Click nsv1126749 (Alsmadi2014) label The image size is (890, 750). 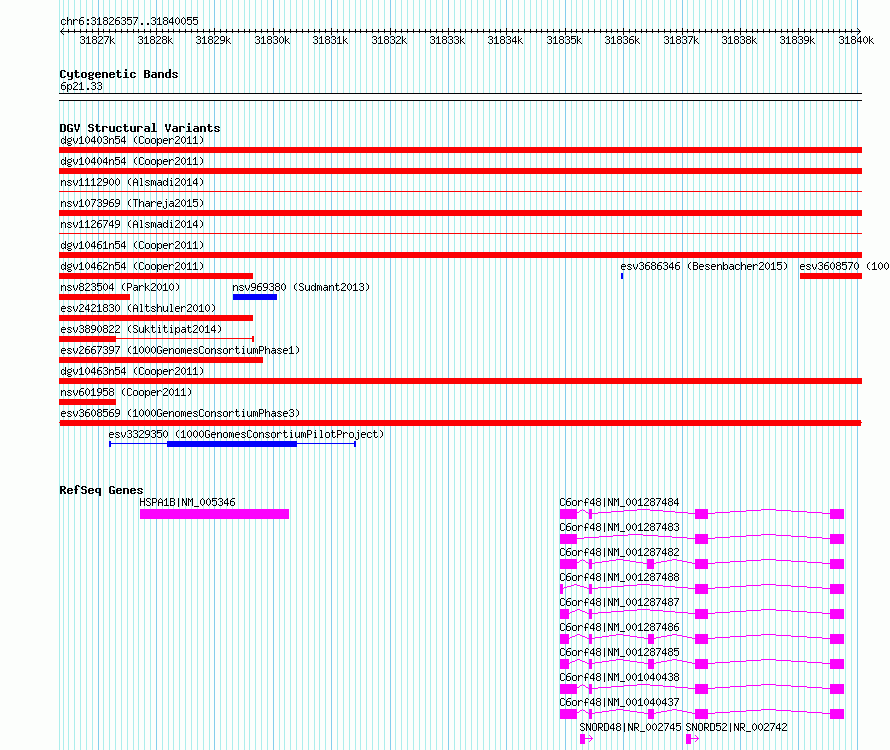tap(132, 224)
